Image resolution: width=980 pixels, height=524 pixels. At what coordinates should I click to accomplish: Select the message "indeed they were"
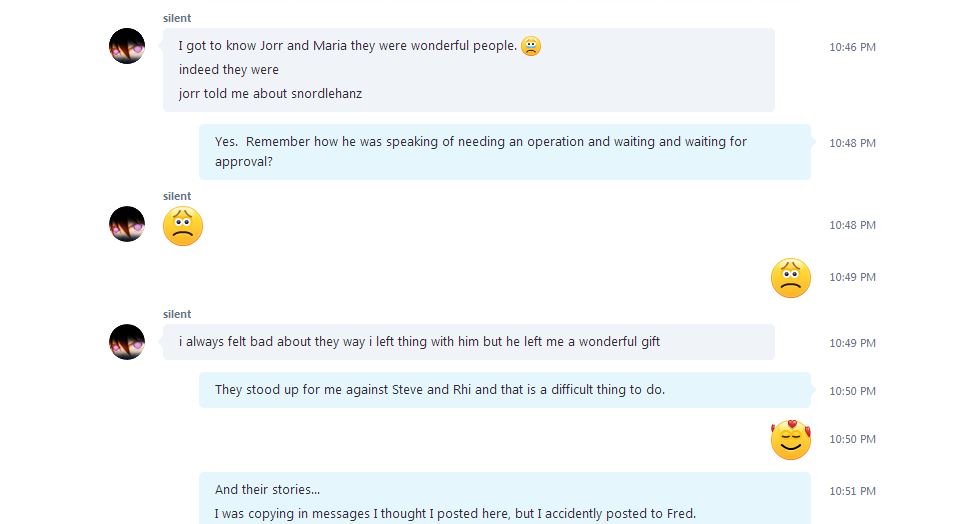pyautogui.click(x=229, y=70)
